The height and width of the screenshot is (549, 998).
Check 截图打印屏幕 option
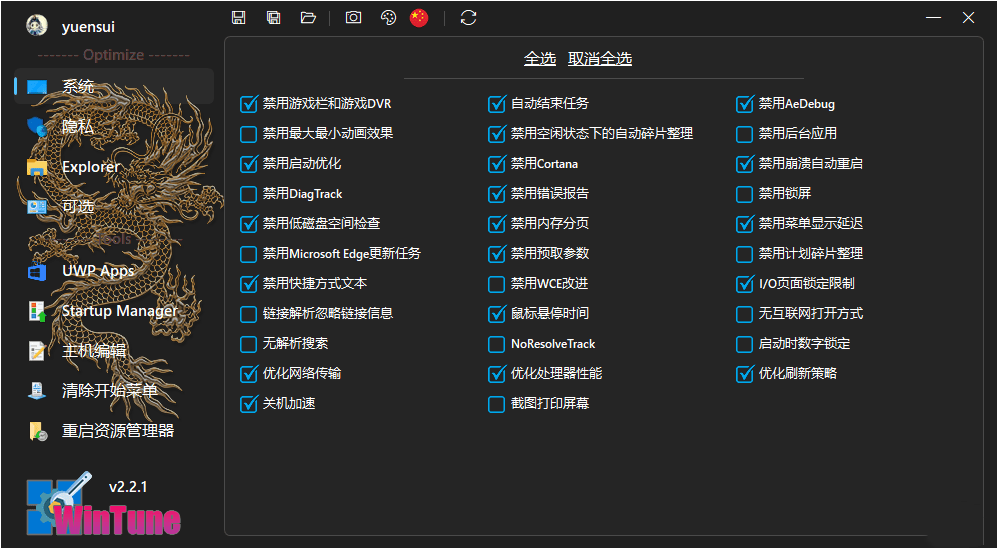496,404
